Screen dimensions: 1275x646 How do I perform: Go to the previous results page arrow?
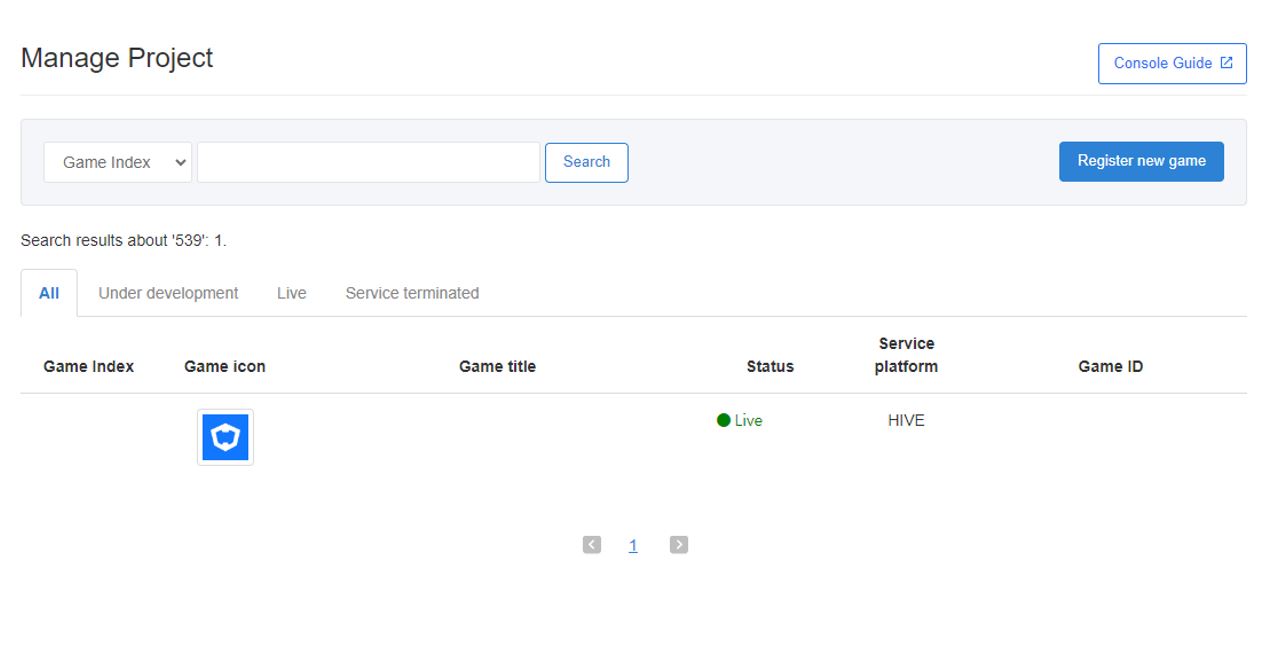coord(592,545)
